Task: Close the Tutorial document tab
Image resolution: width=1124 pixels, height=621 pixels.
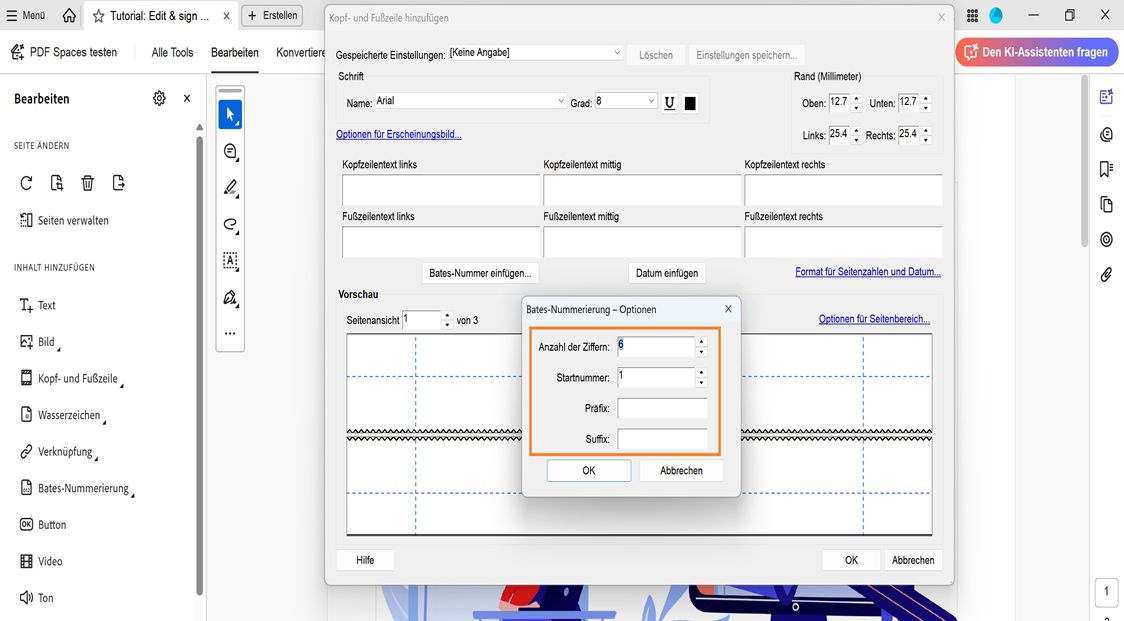Action: pos(227,16)
